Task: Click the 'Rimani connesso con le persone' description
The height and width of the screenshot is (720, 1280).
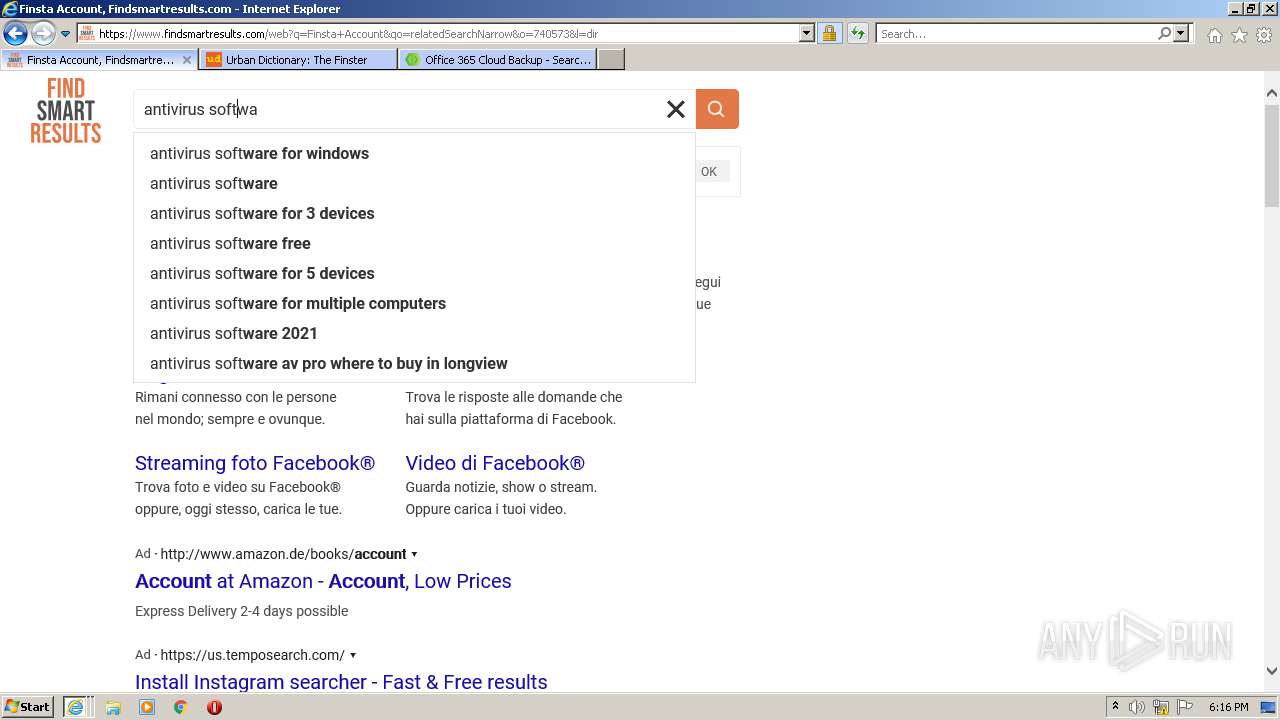Action: point(236,397)
